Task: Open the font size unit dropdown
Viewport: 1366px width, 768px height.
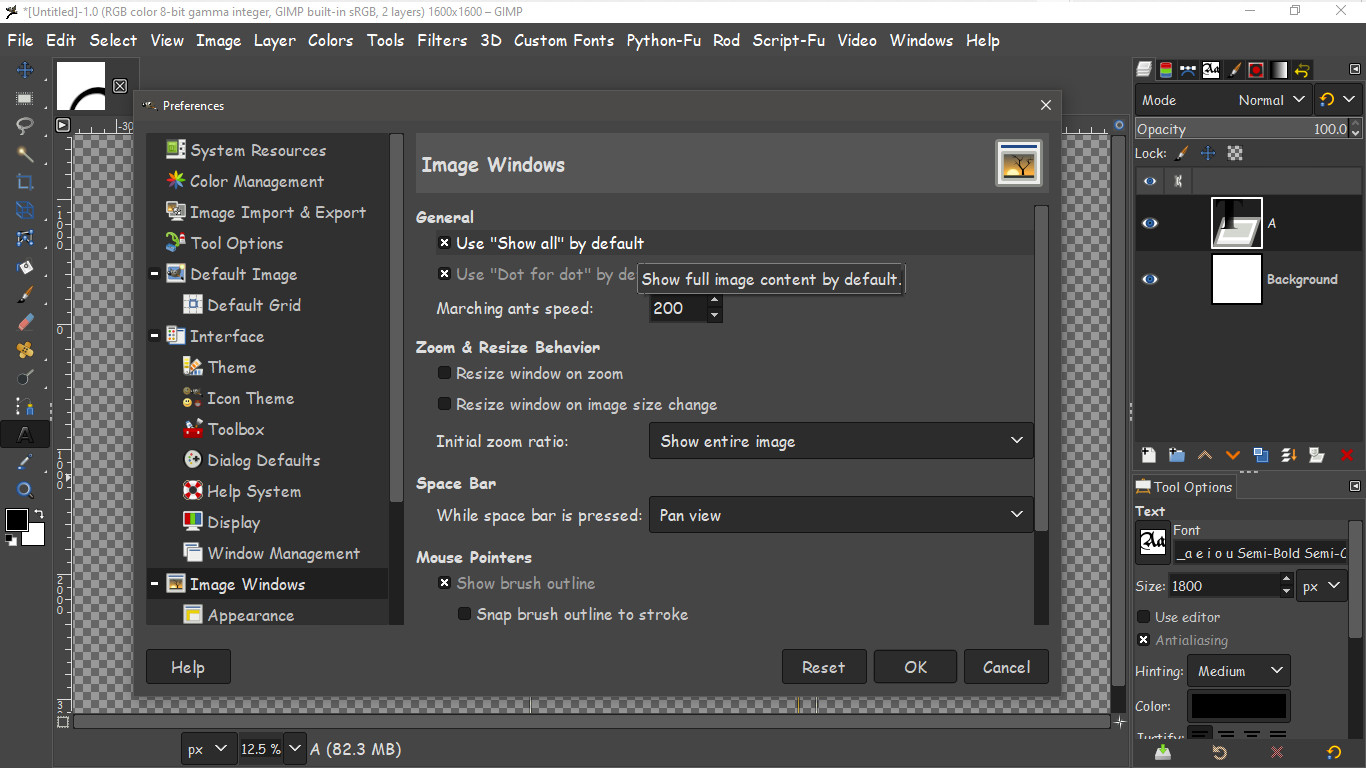Action: 1322,586
